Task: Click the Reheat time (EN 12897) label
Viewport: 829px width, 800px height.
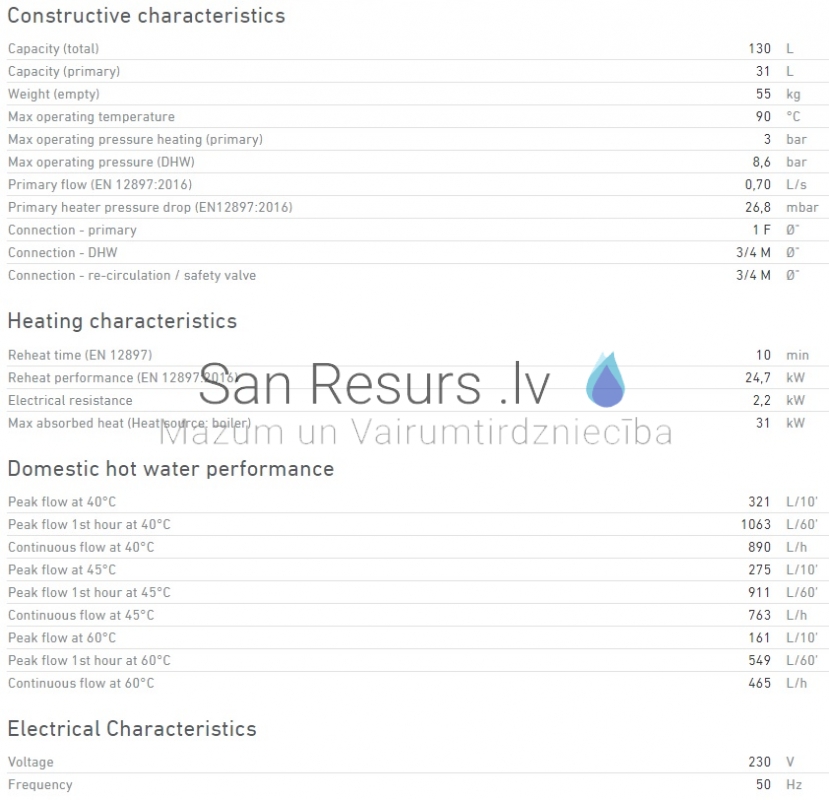Action: click(80, 355)
